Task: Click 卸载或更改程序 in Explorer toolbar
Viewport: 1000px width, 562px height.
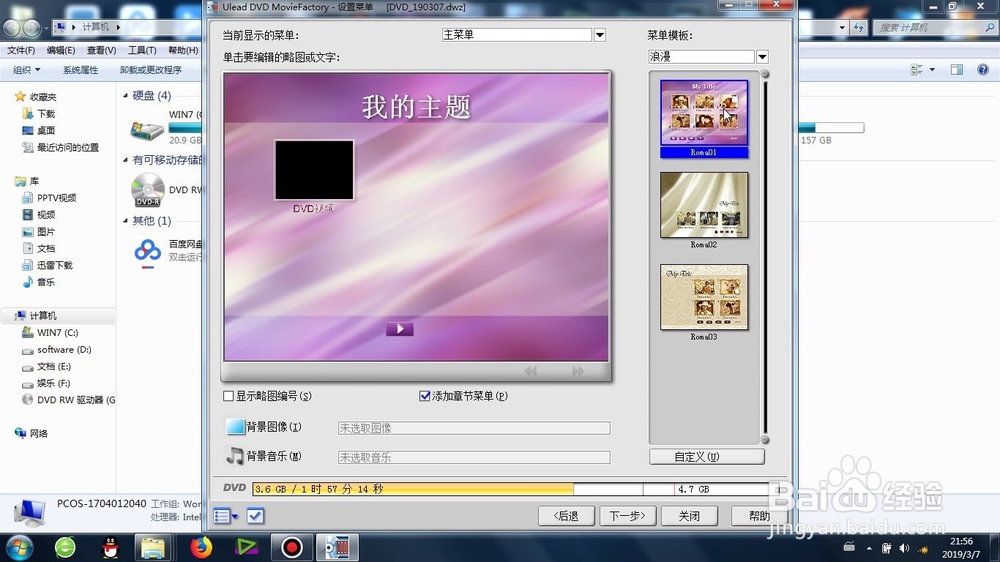Action: click(x=151, y=70)
